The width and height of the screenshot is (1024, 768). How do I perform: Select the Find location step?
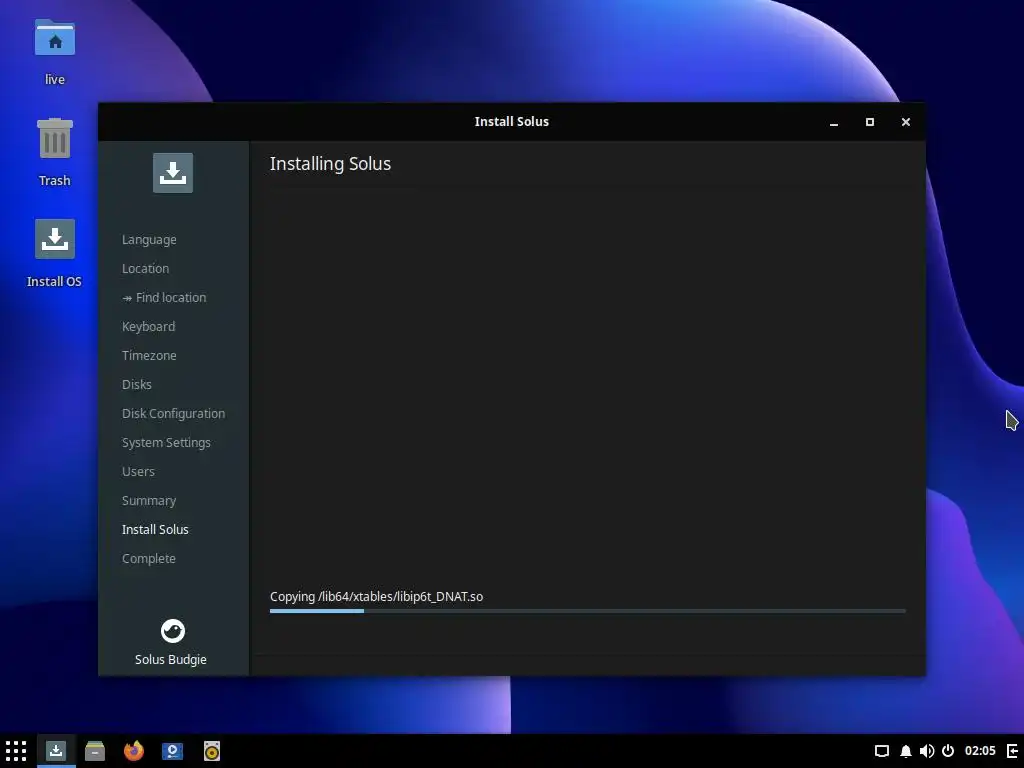tap(164, 297)
